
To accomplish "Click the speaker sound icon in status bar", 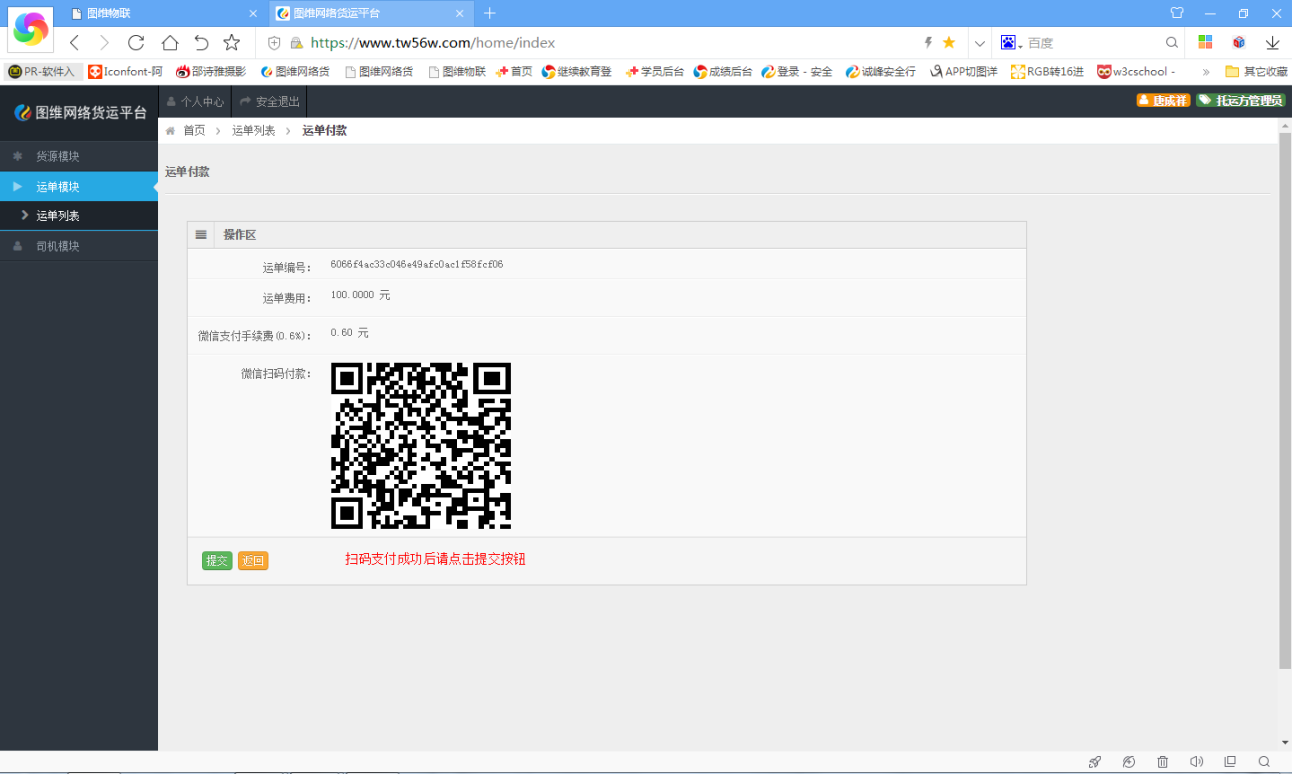I will [x=1196, y=762].
